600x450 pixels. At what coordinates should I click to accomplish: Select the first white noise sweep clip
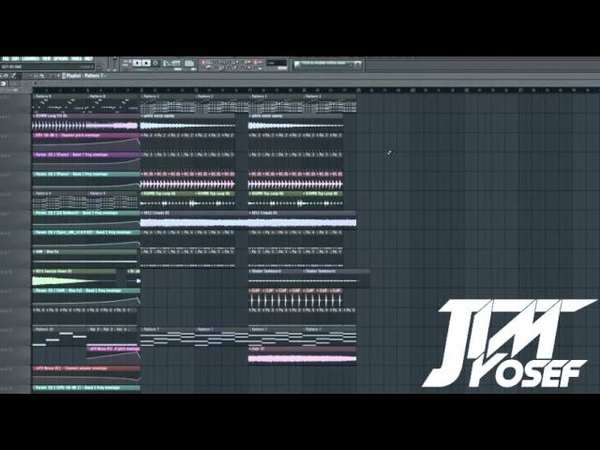click(188, 122)
